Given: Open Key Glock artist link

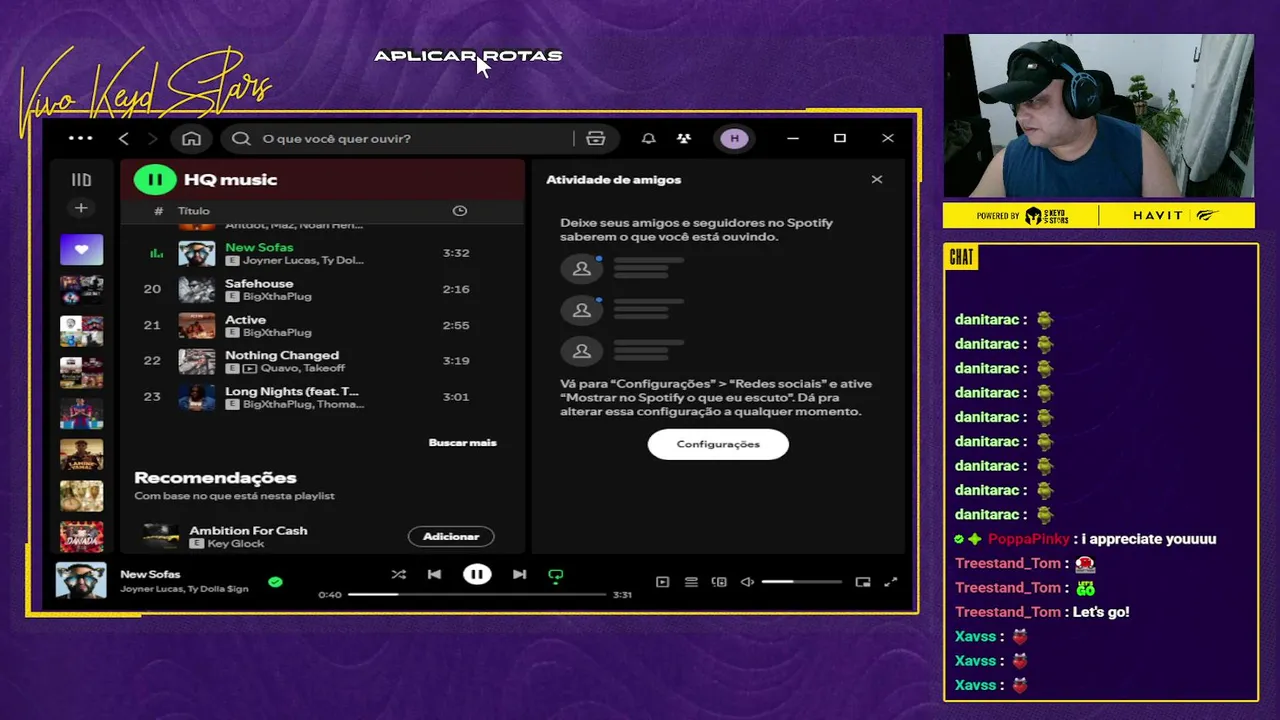Looking at the screenshot, I should [x=235, y=543].
